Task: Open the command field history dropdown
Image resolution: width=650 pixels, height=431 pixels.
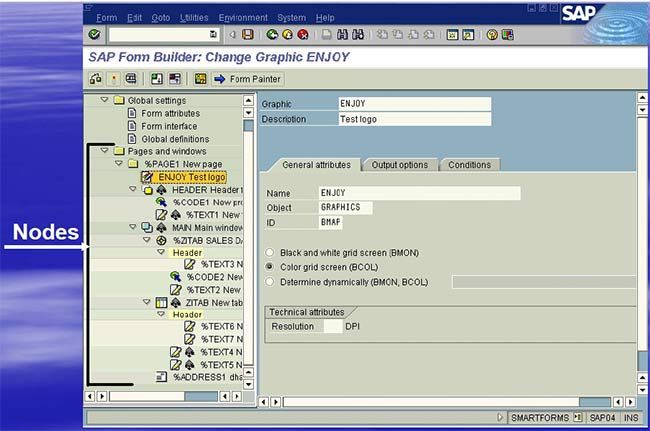Action: click(213, 34)
